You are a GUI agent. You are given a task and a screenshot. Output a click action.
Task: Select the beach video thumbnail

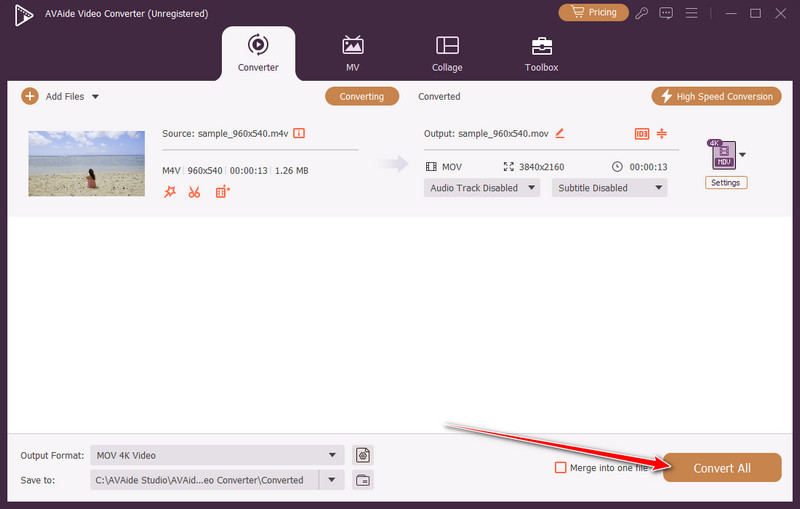[x=86, y=163]
